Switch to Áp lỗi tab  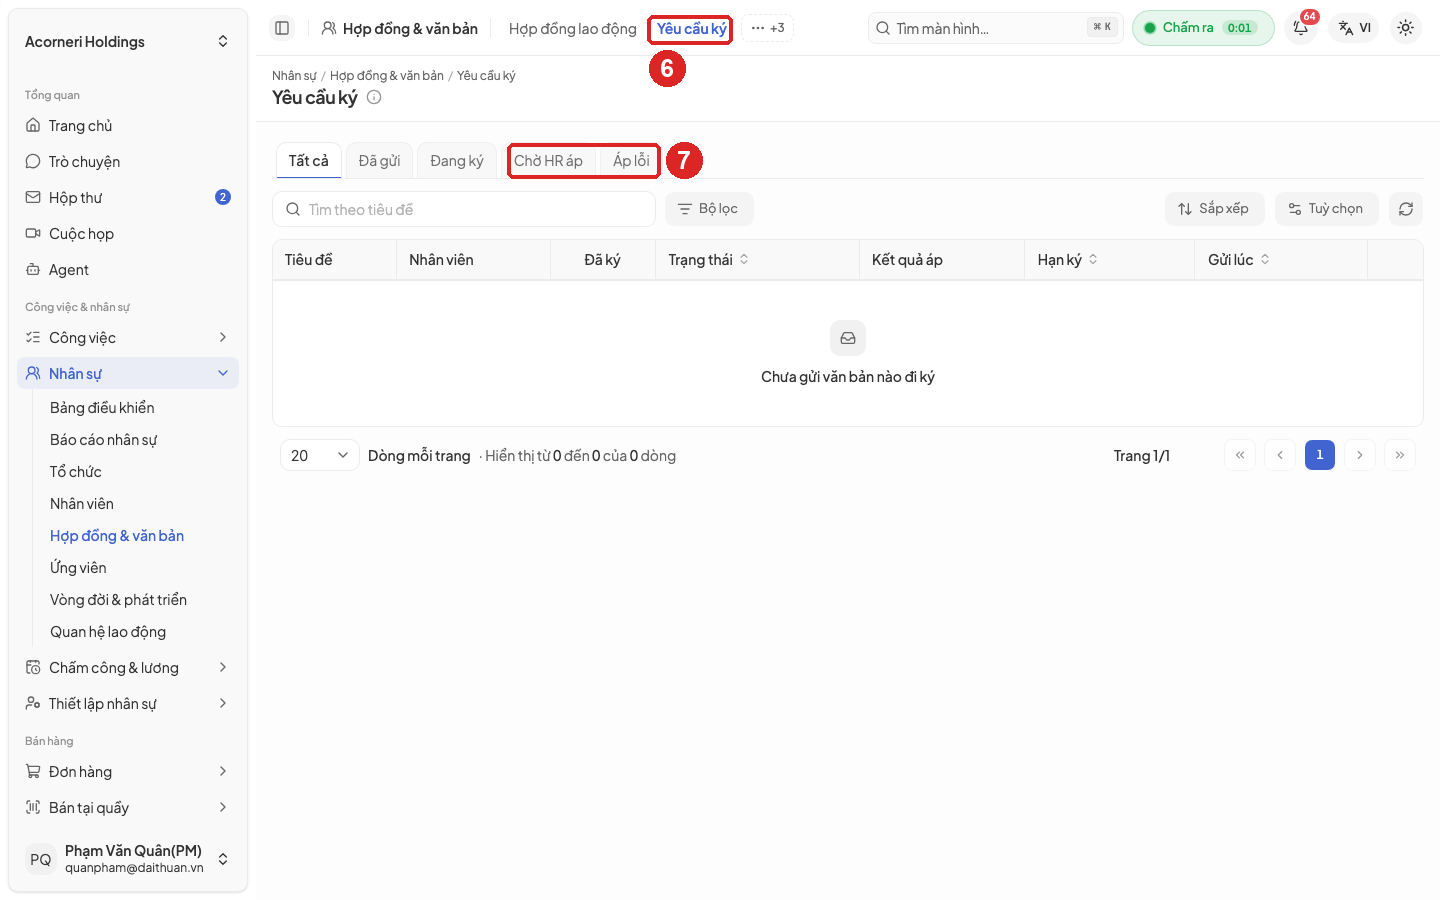coord(631,161)
